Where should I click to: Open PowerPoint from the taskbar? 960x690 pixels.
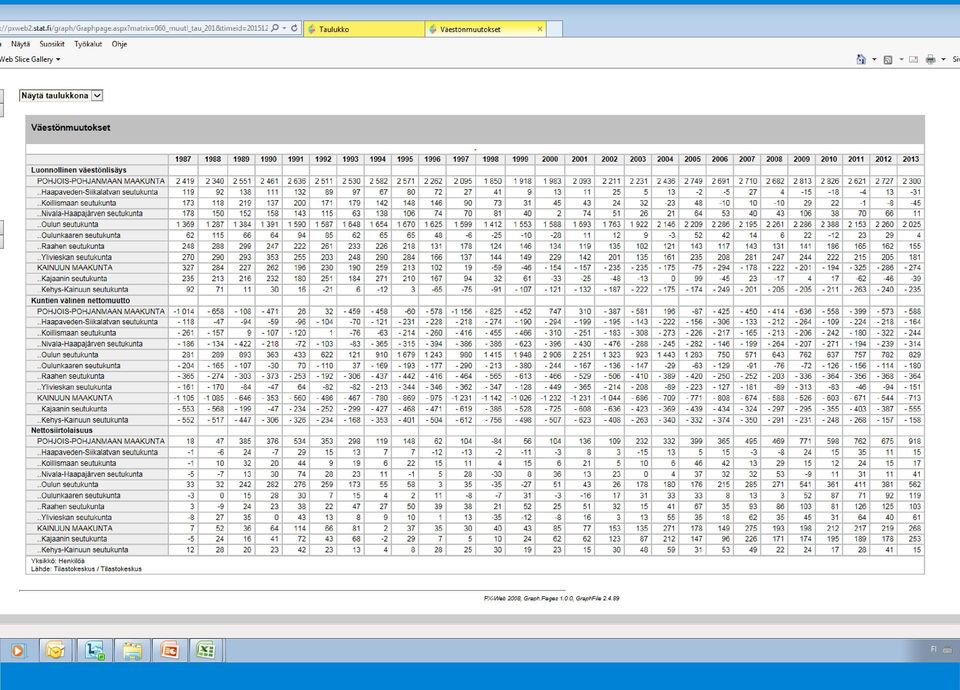pos(170,650)
